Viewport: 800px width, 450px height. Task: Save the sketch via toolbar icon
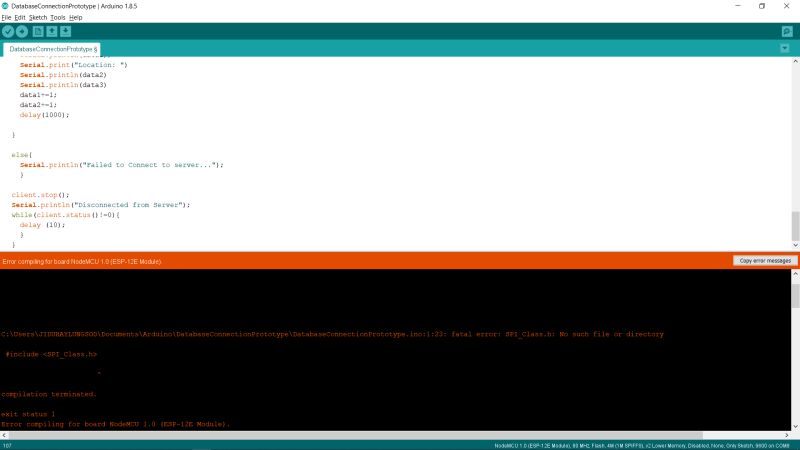tap(65, 32)
